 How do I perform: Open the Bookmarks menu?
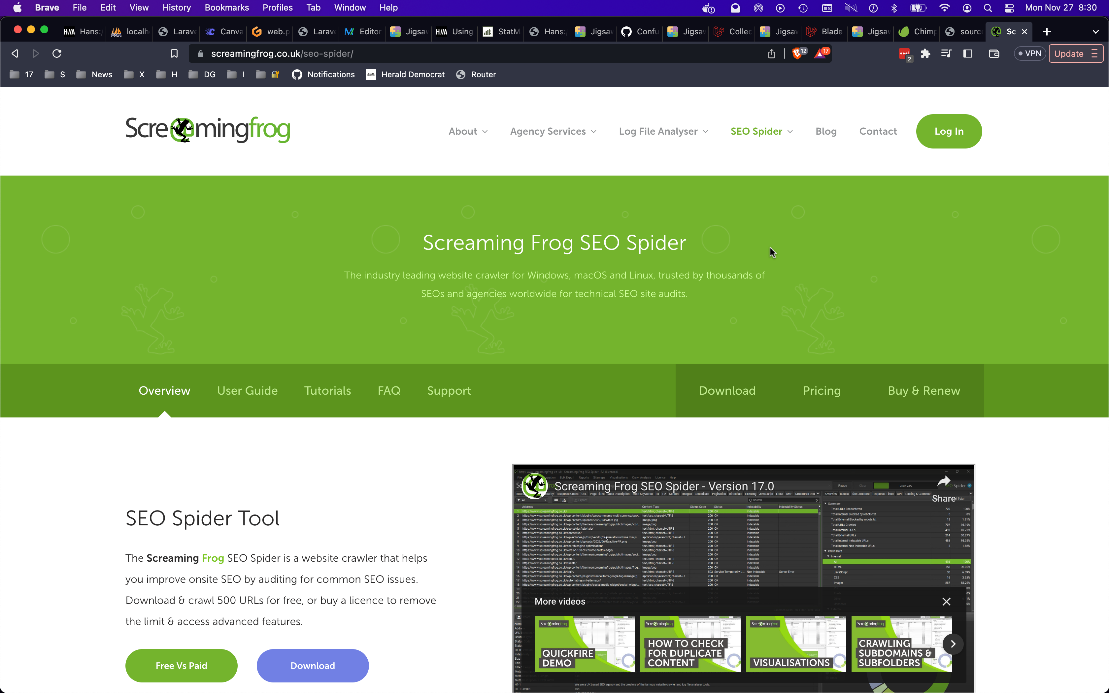tap(226, 7)
